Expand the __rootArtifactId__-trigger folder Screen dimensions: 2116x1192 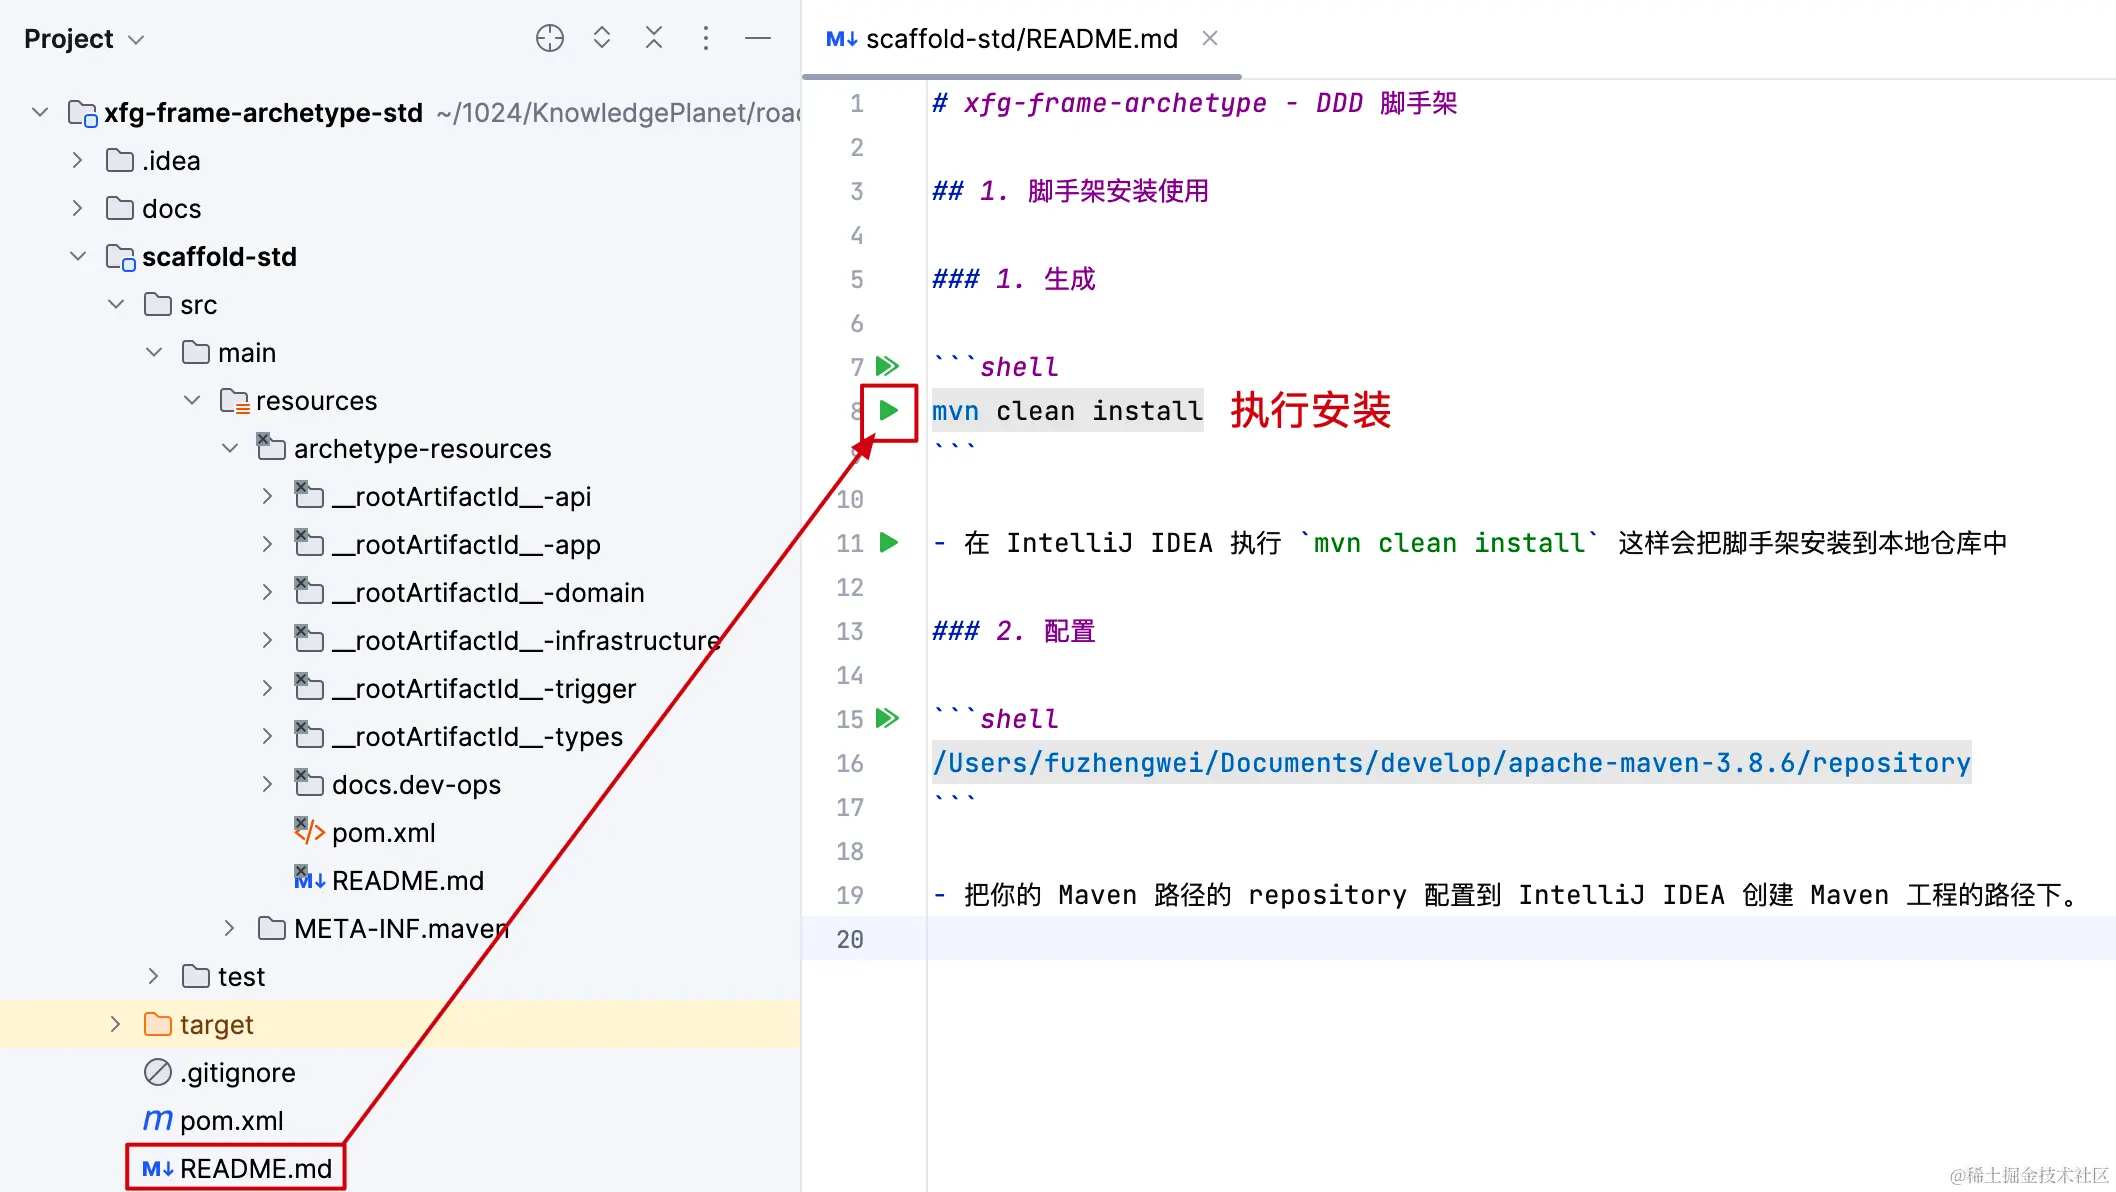point(267,688)
